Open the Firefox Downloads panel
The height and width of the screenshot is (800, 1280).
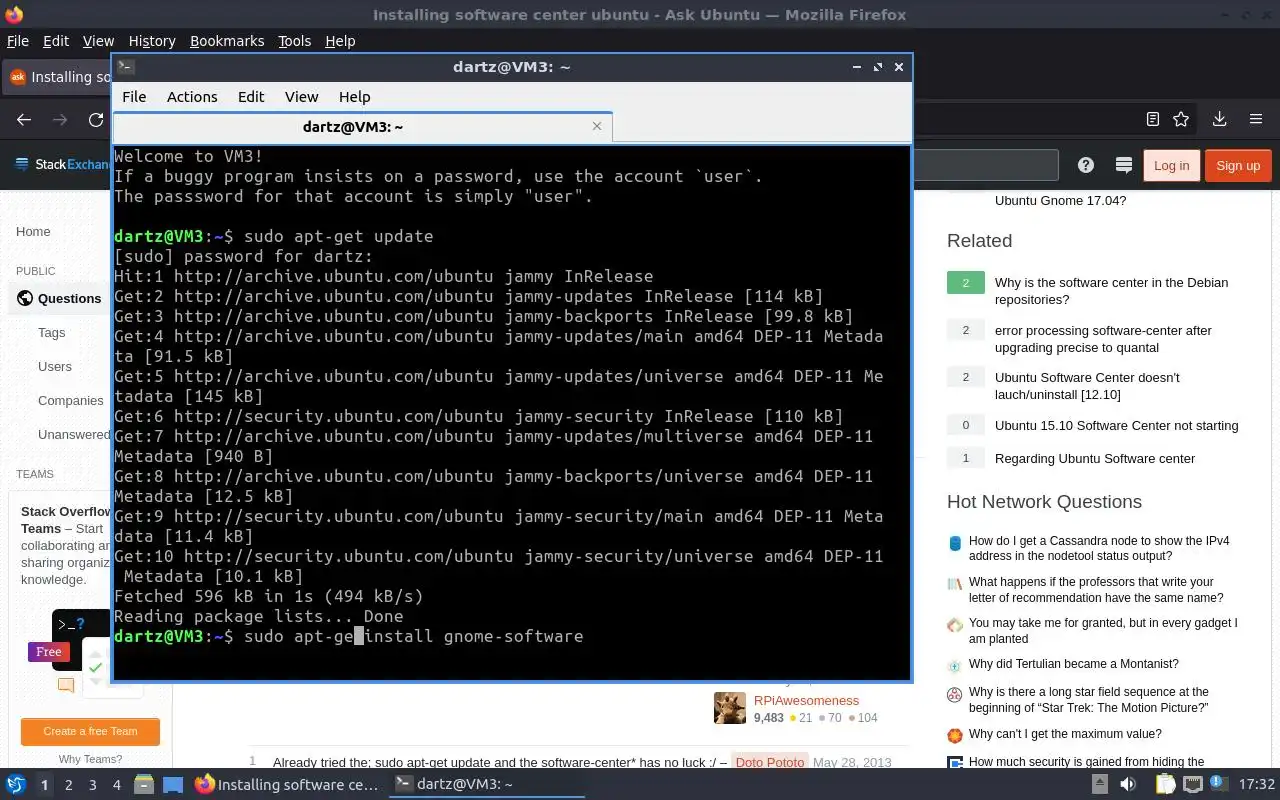(x=1219, y=119)
